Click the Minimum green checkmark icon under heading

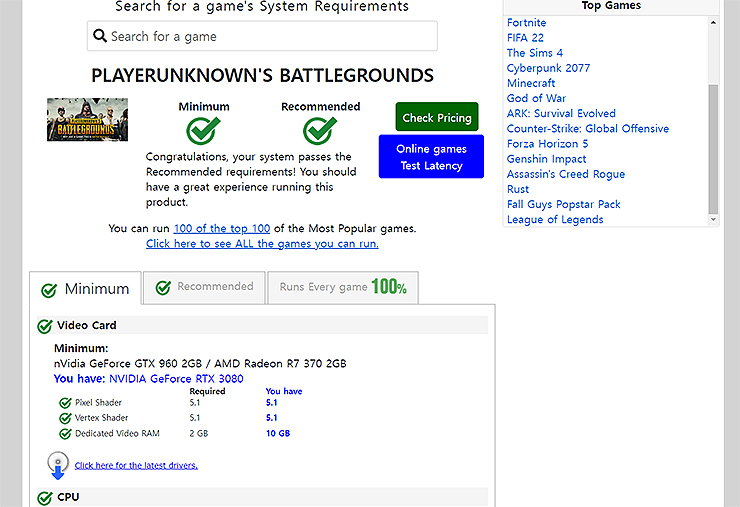click(x=203, y=130)
